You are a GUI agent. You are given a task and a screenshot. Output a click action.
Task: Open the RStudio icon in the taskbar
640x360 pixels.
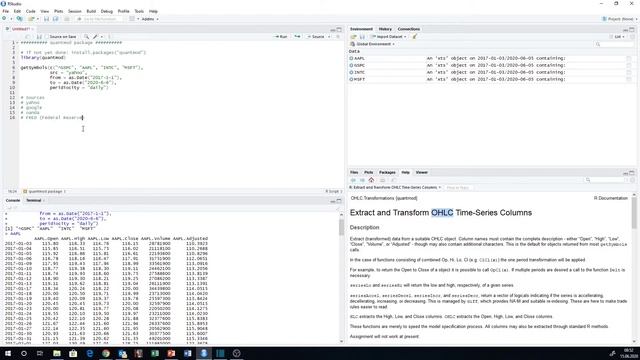click(204, 353)
